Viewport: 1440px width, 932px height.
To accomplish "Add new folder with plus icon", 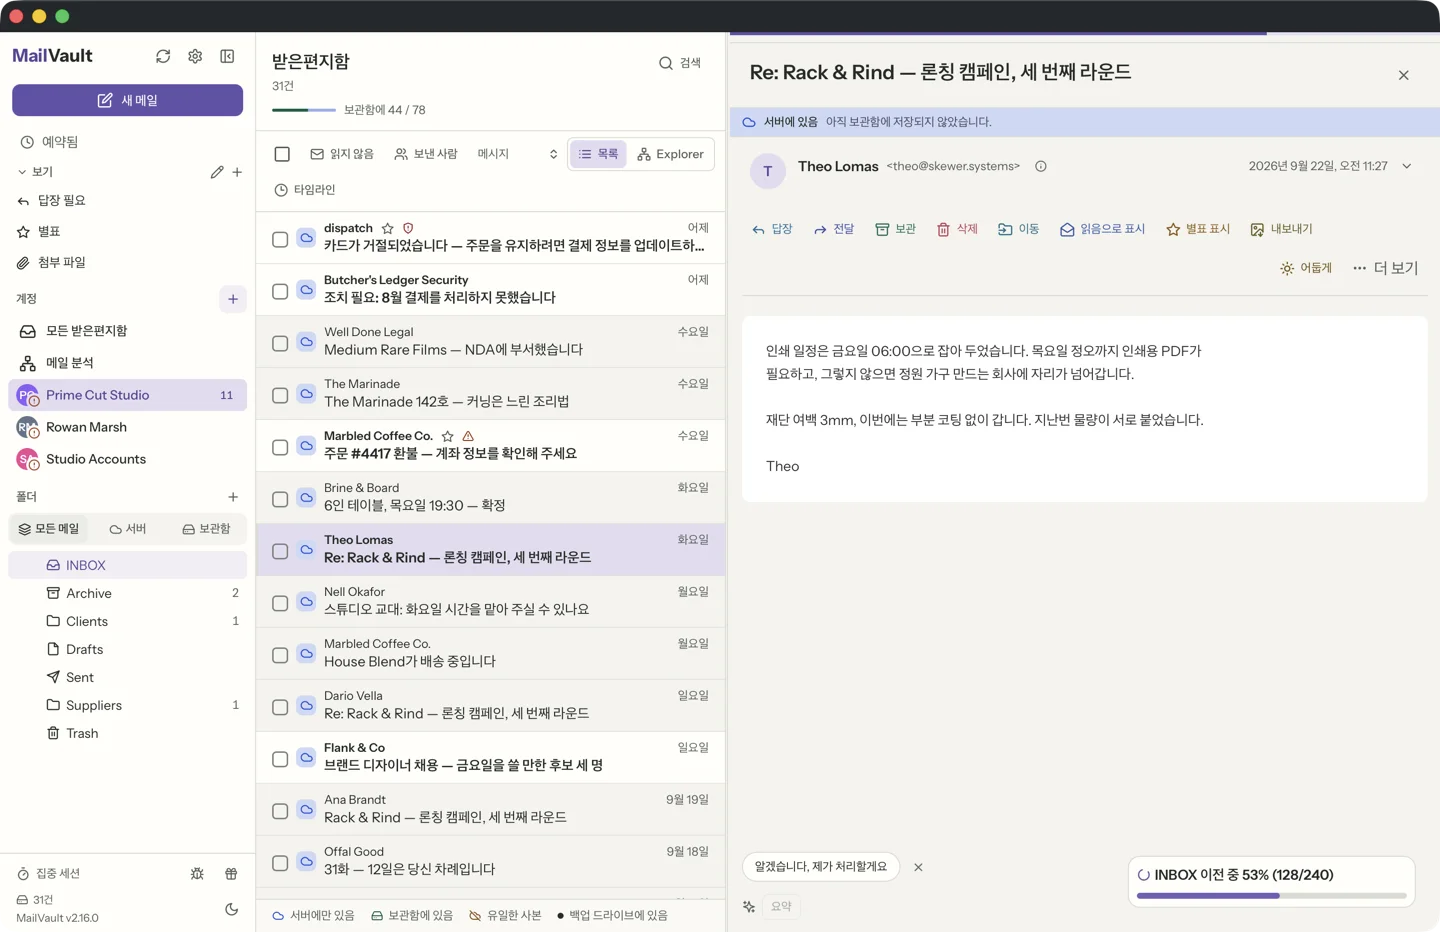I will (233, 497).
